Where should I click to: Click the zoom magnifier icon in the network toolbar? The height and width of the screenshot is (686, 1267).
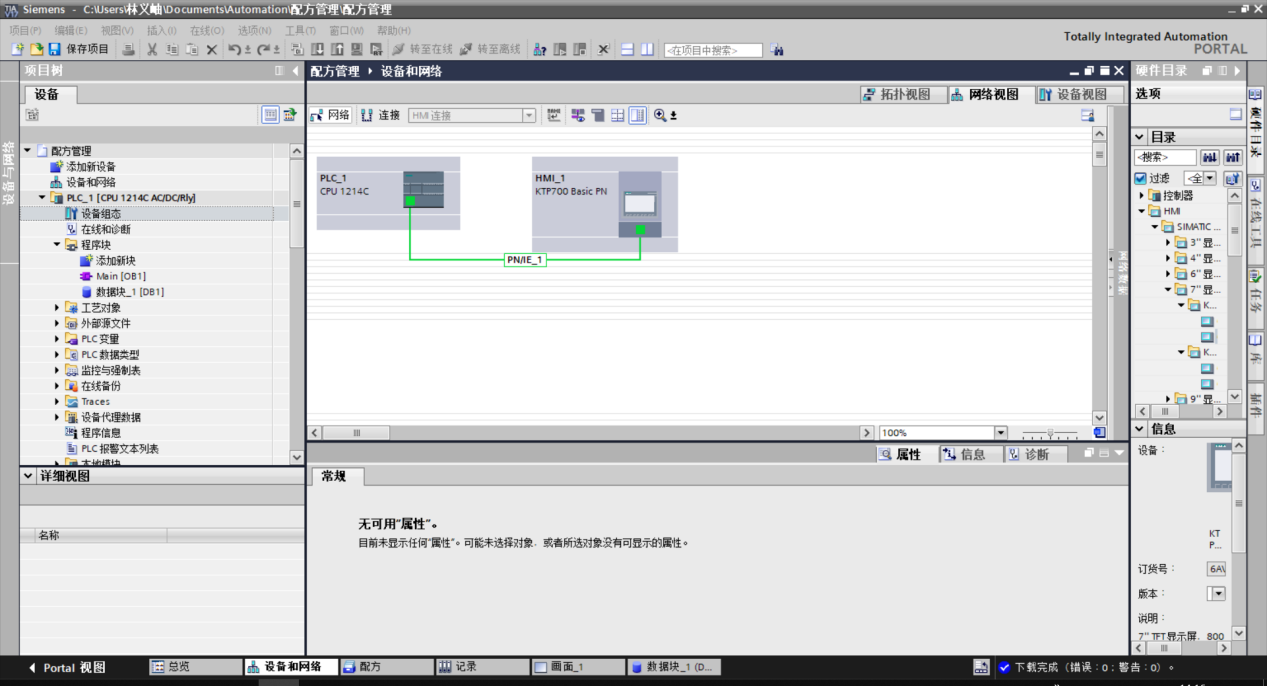660,115
